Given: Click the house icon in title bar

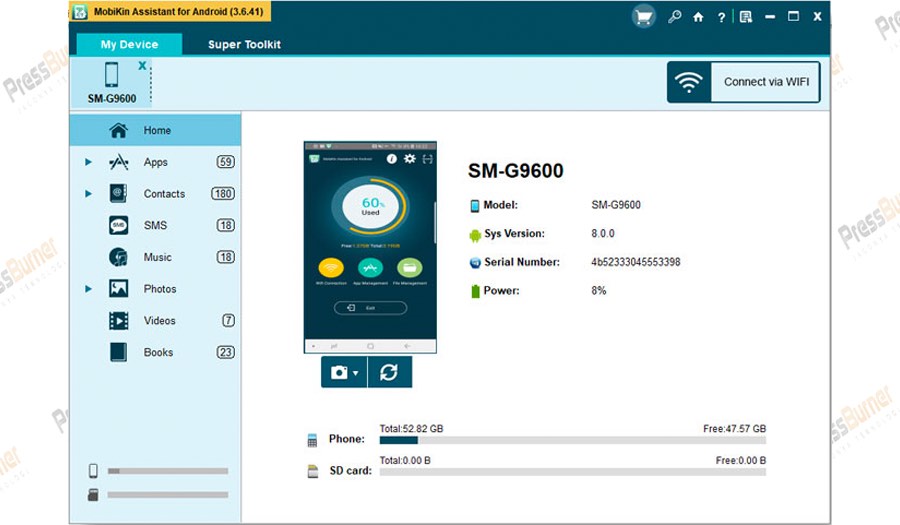Looking at the screenshot, I should click(x=698, y=17).
